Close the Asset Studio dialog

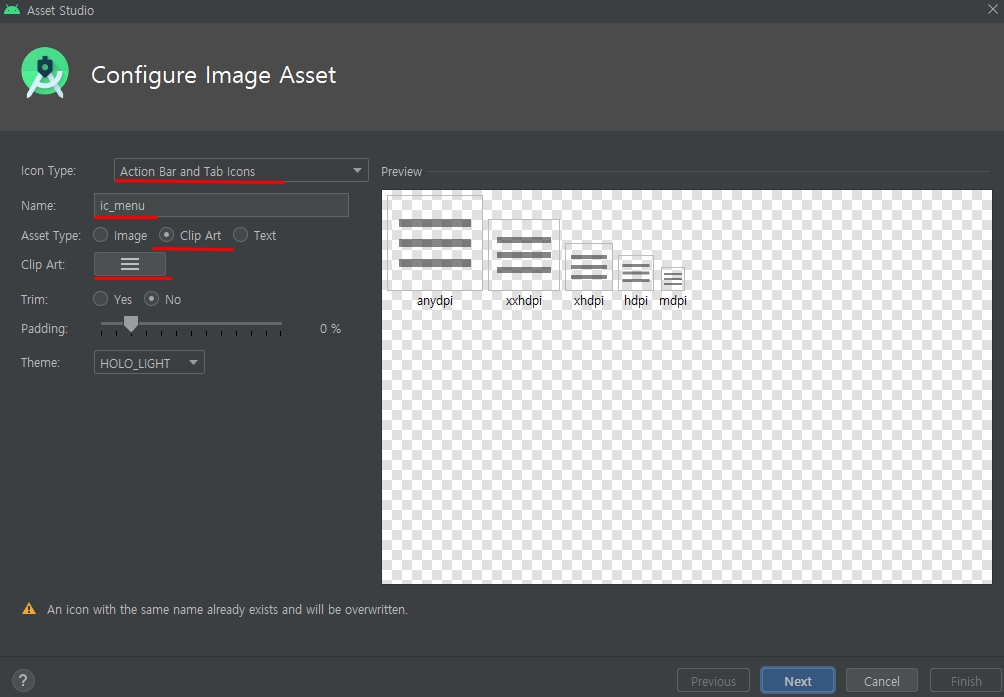point(992,9)
